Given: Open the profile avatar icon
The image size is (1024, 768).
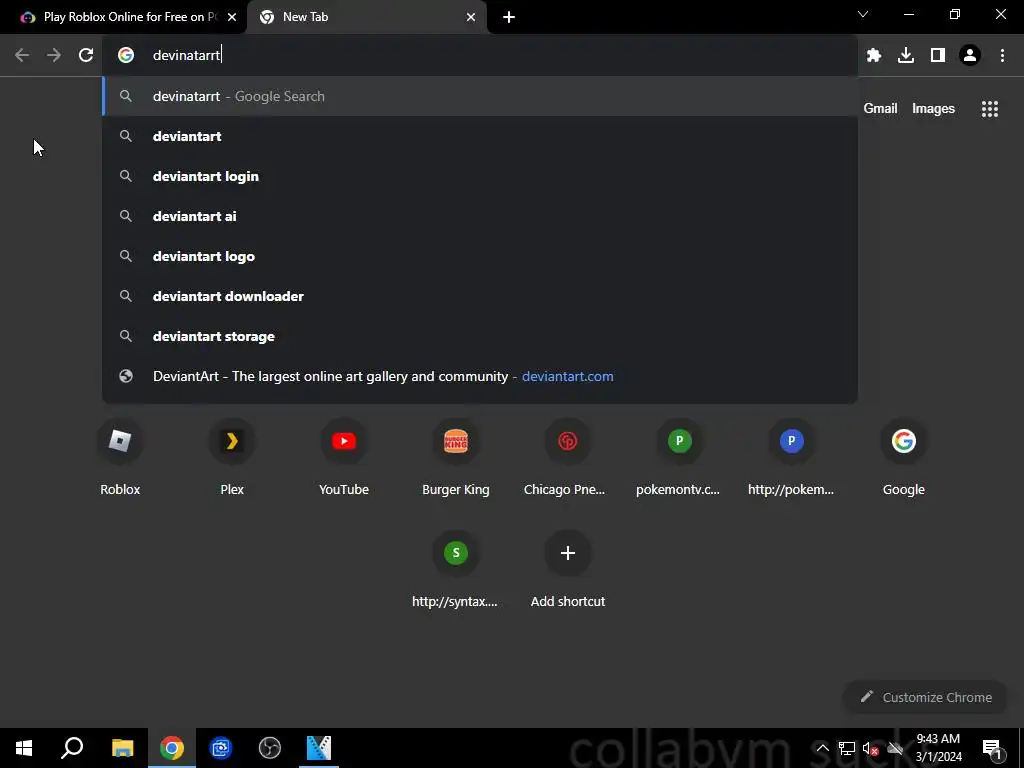Looking at the screenshot, I should tap(970, 55).
